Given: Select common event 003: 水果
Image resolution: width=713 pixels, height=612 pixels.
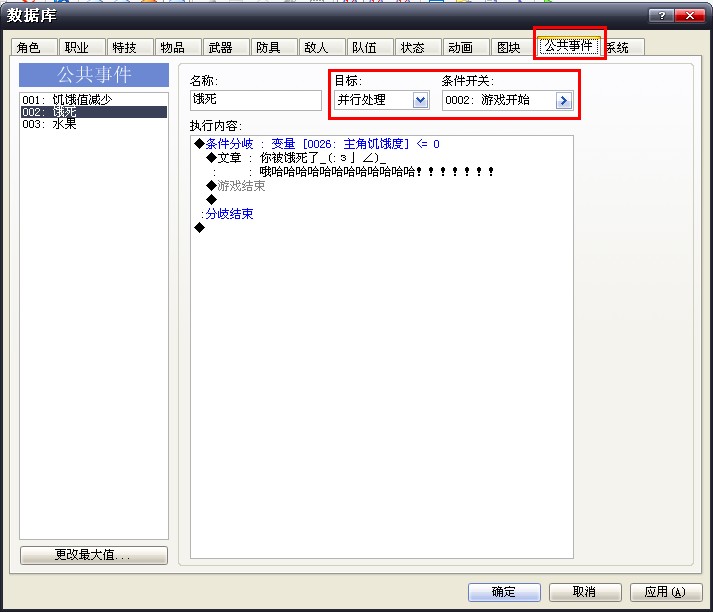Looking at the screenshot, I should [x=94, y=124].
